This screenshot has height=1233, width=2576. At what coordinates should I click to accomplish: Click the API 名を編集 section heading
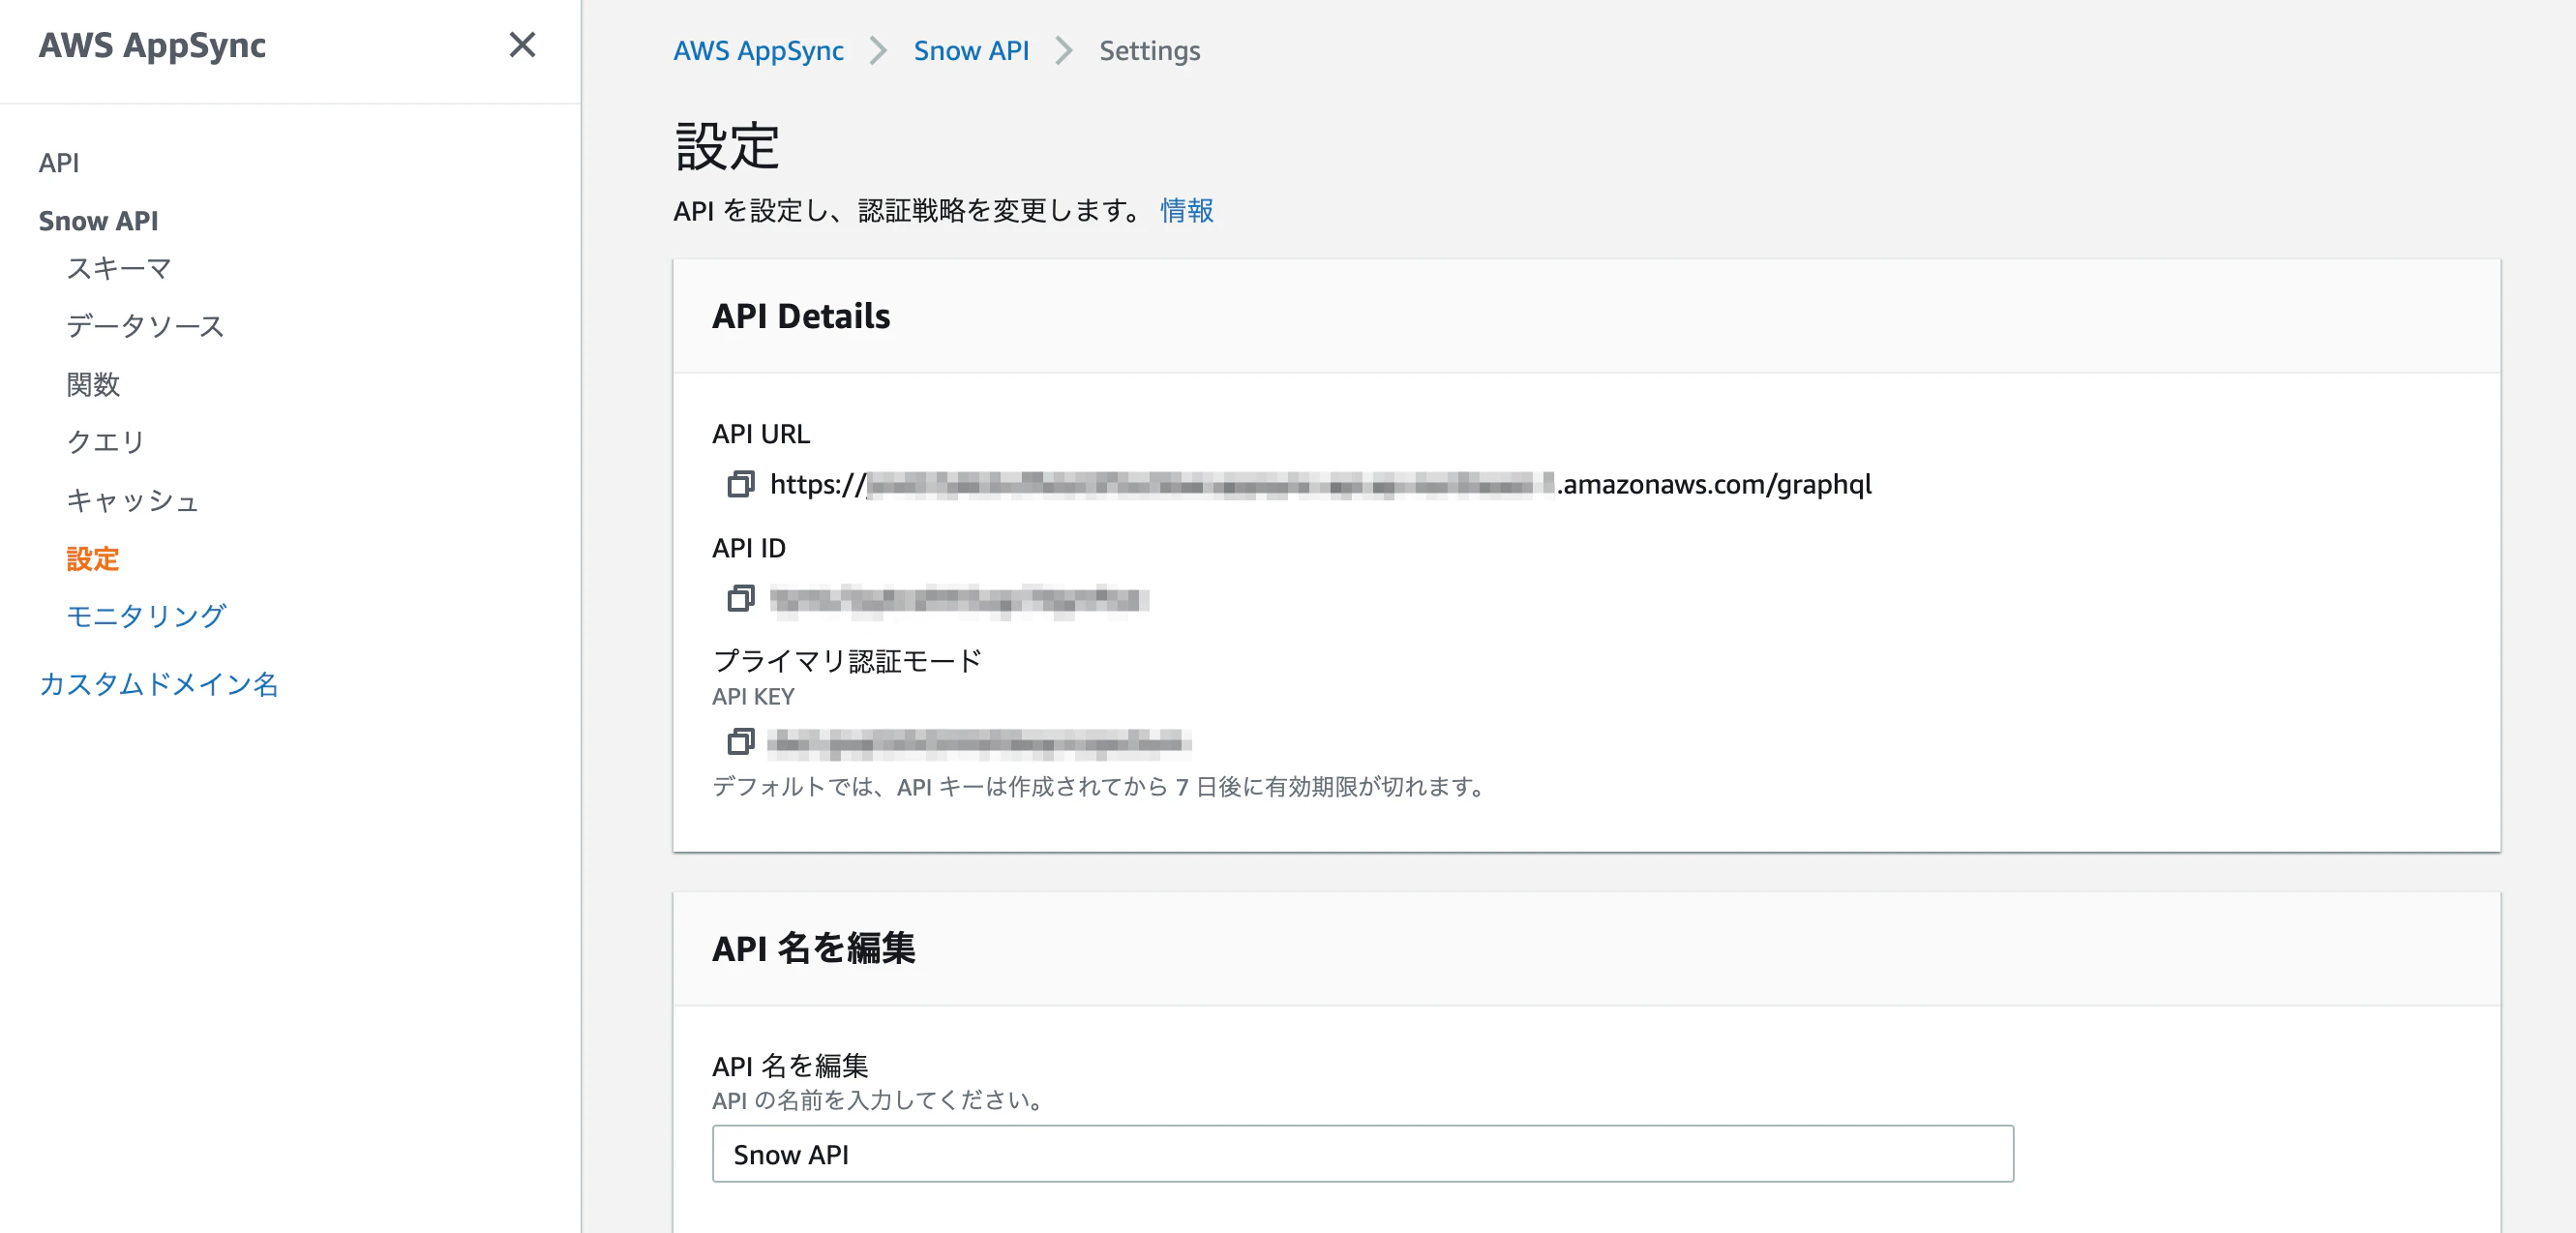(x=814, y=948)
